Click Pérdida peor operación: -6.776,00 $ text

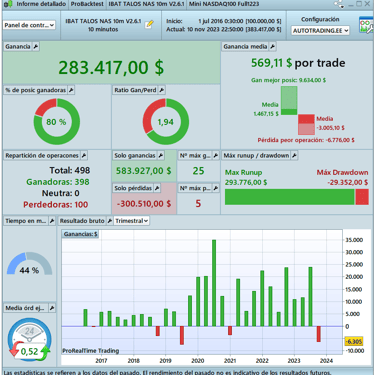pyautogui.click(x=306, y=140)
